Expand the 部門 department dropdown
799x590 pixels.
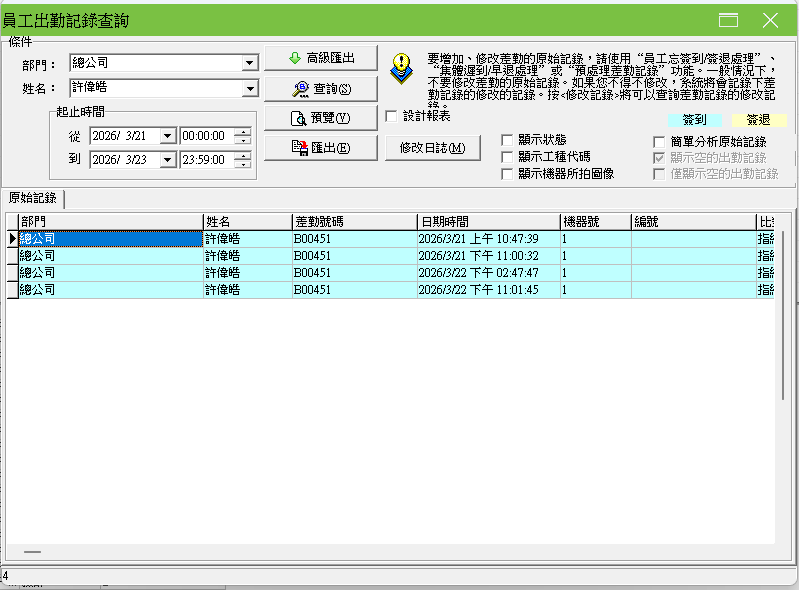point(249,64)
